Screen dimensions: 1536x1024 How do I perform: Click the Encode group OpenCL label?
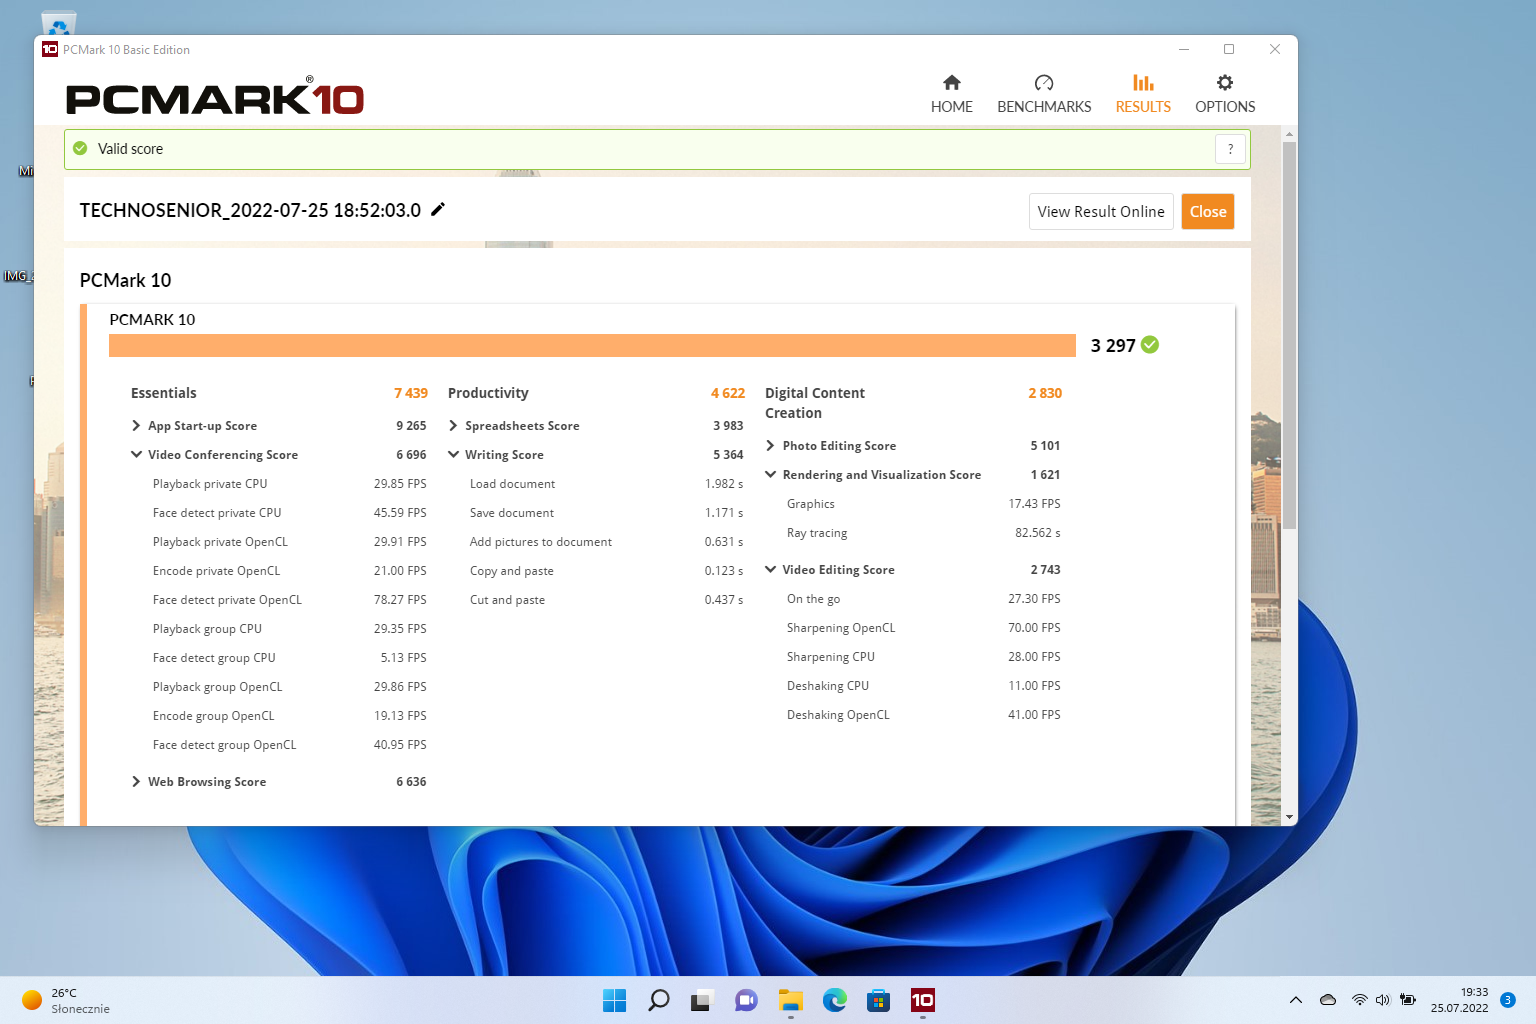click(x=213, y=716)
